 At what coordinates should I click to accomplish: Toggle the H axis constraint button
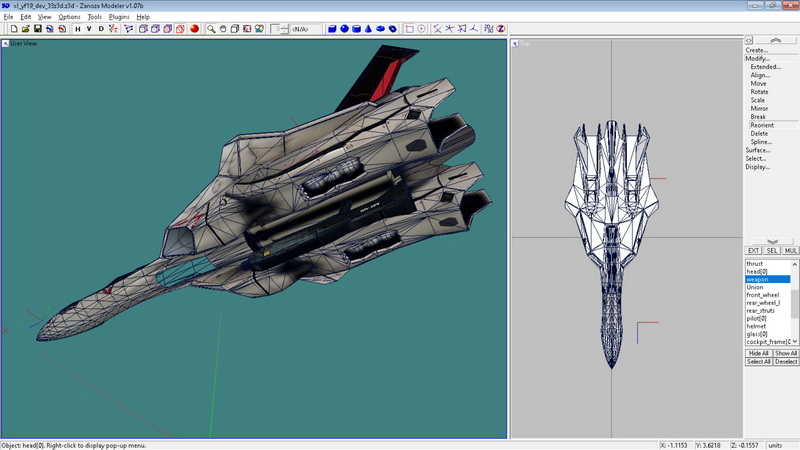click(78, 29)
